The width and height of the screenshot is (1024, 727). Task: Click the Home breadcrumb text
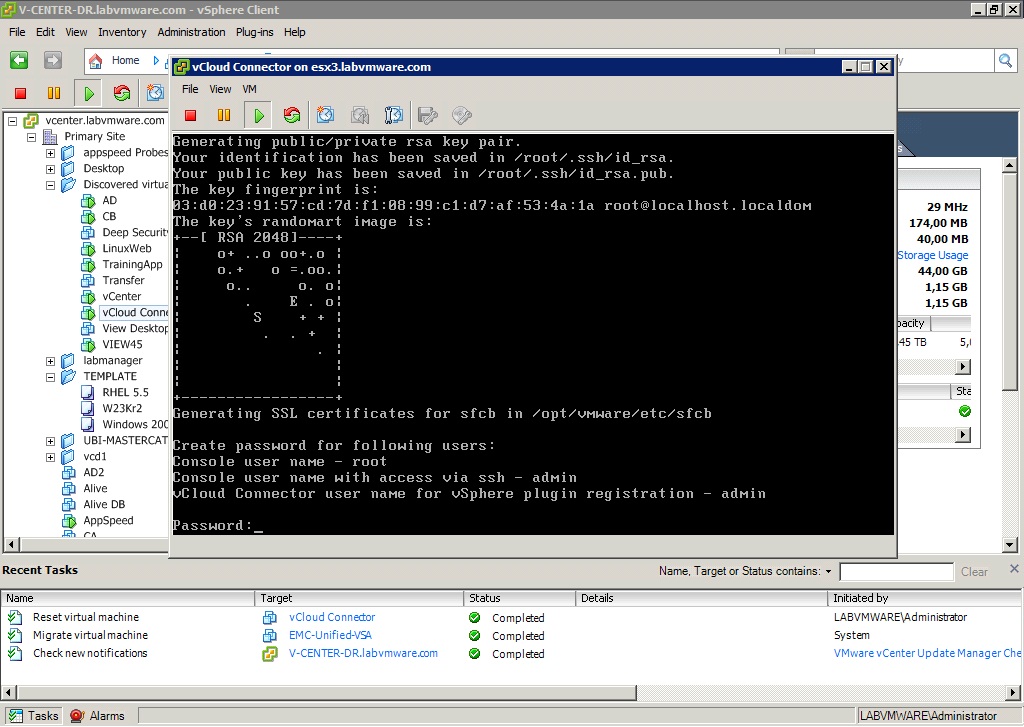tap(125, 61)
